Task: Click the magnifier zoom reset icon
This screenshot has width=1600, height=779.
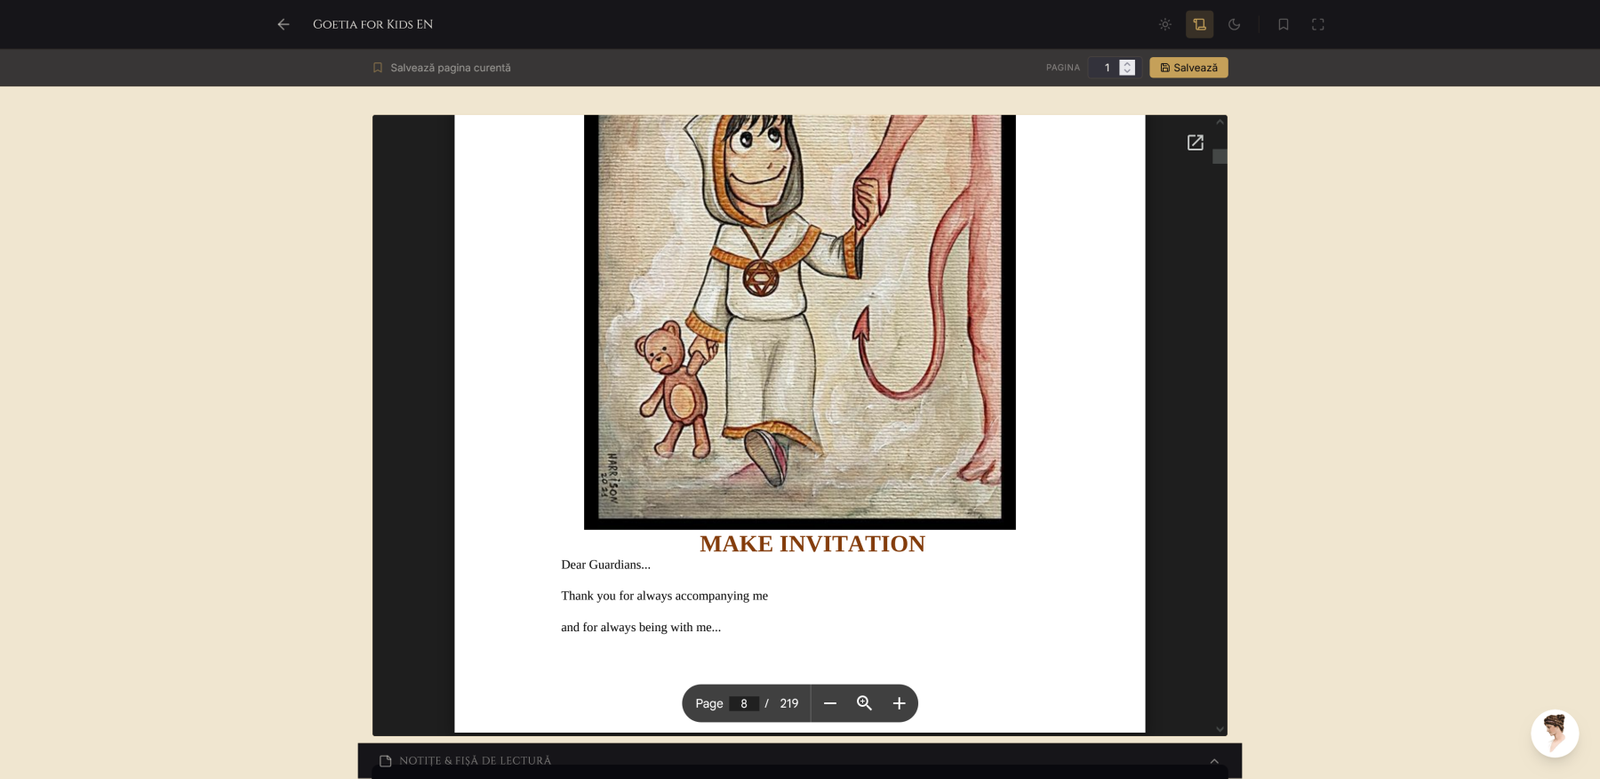Action: pyautogui.click(x=865, y=703)
